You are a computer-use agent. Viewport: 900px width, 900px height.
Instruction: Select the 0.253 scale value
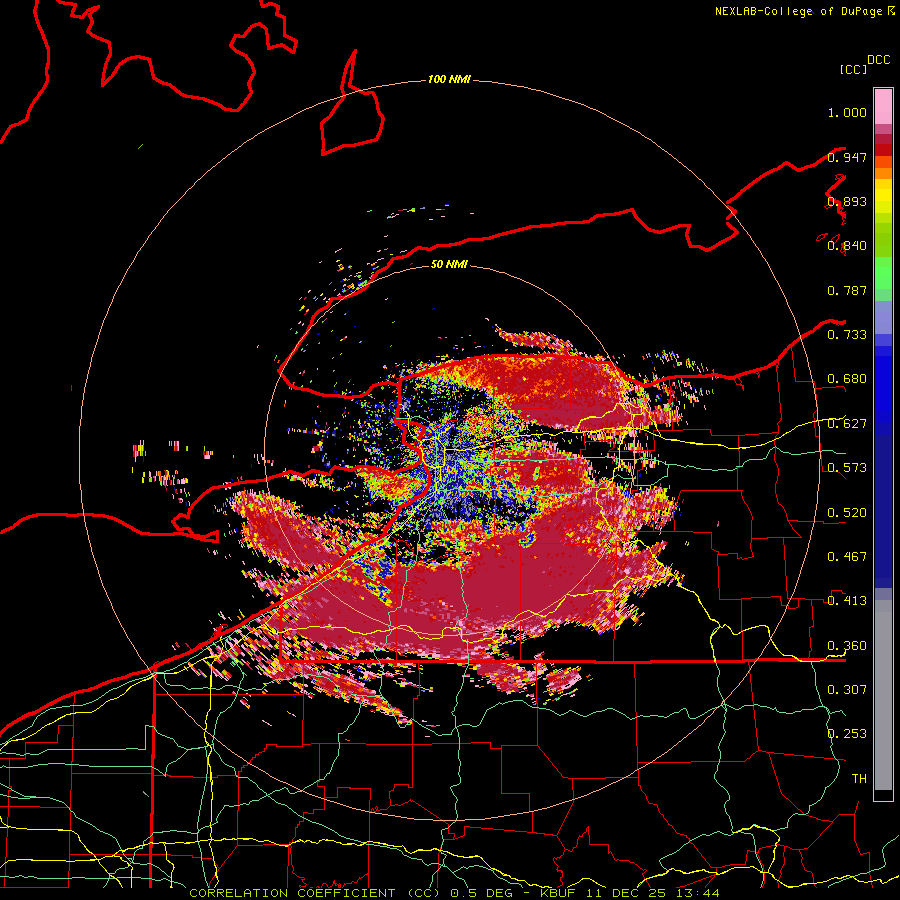click(847, 734)
